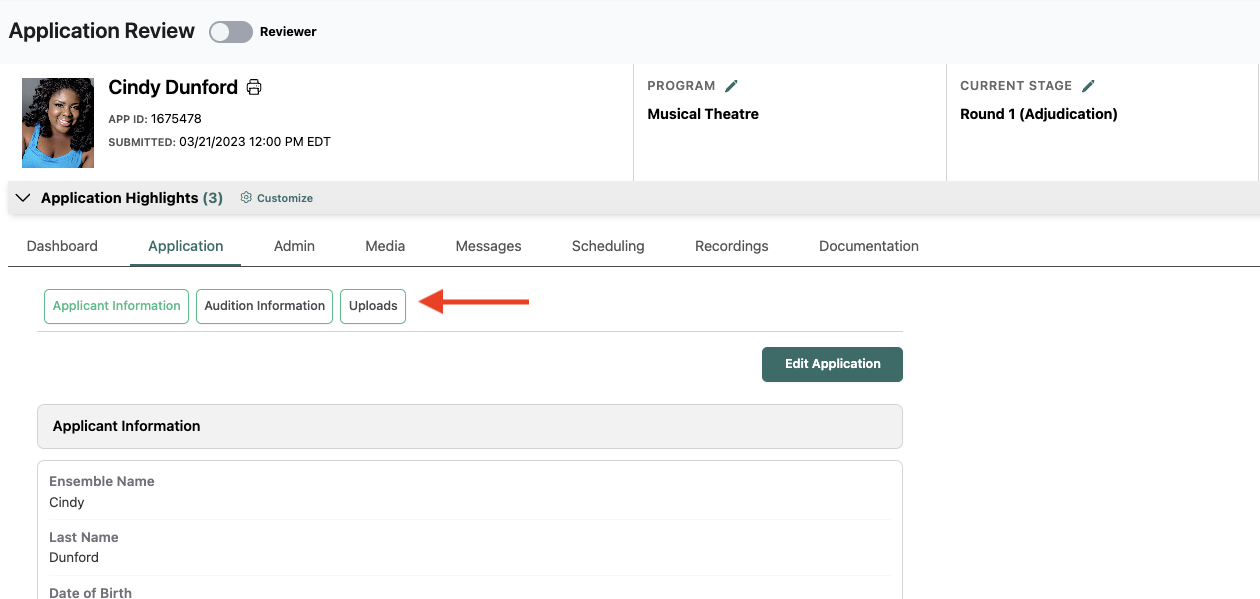
Task: Open the Scheduling tab
Action: [x=608, y=246]
